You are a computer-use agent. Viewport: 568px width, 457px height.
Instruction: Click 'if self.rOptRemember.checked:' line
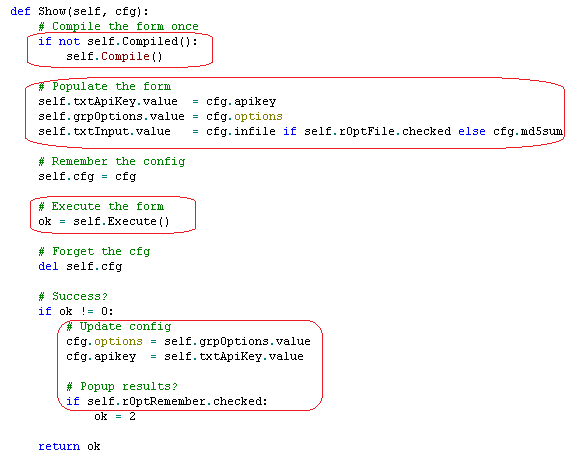[x=167, y=402]
